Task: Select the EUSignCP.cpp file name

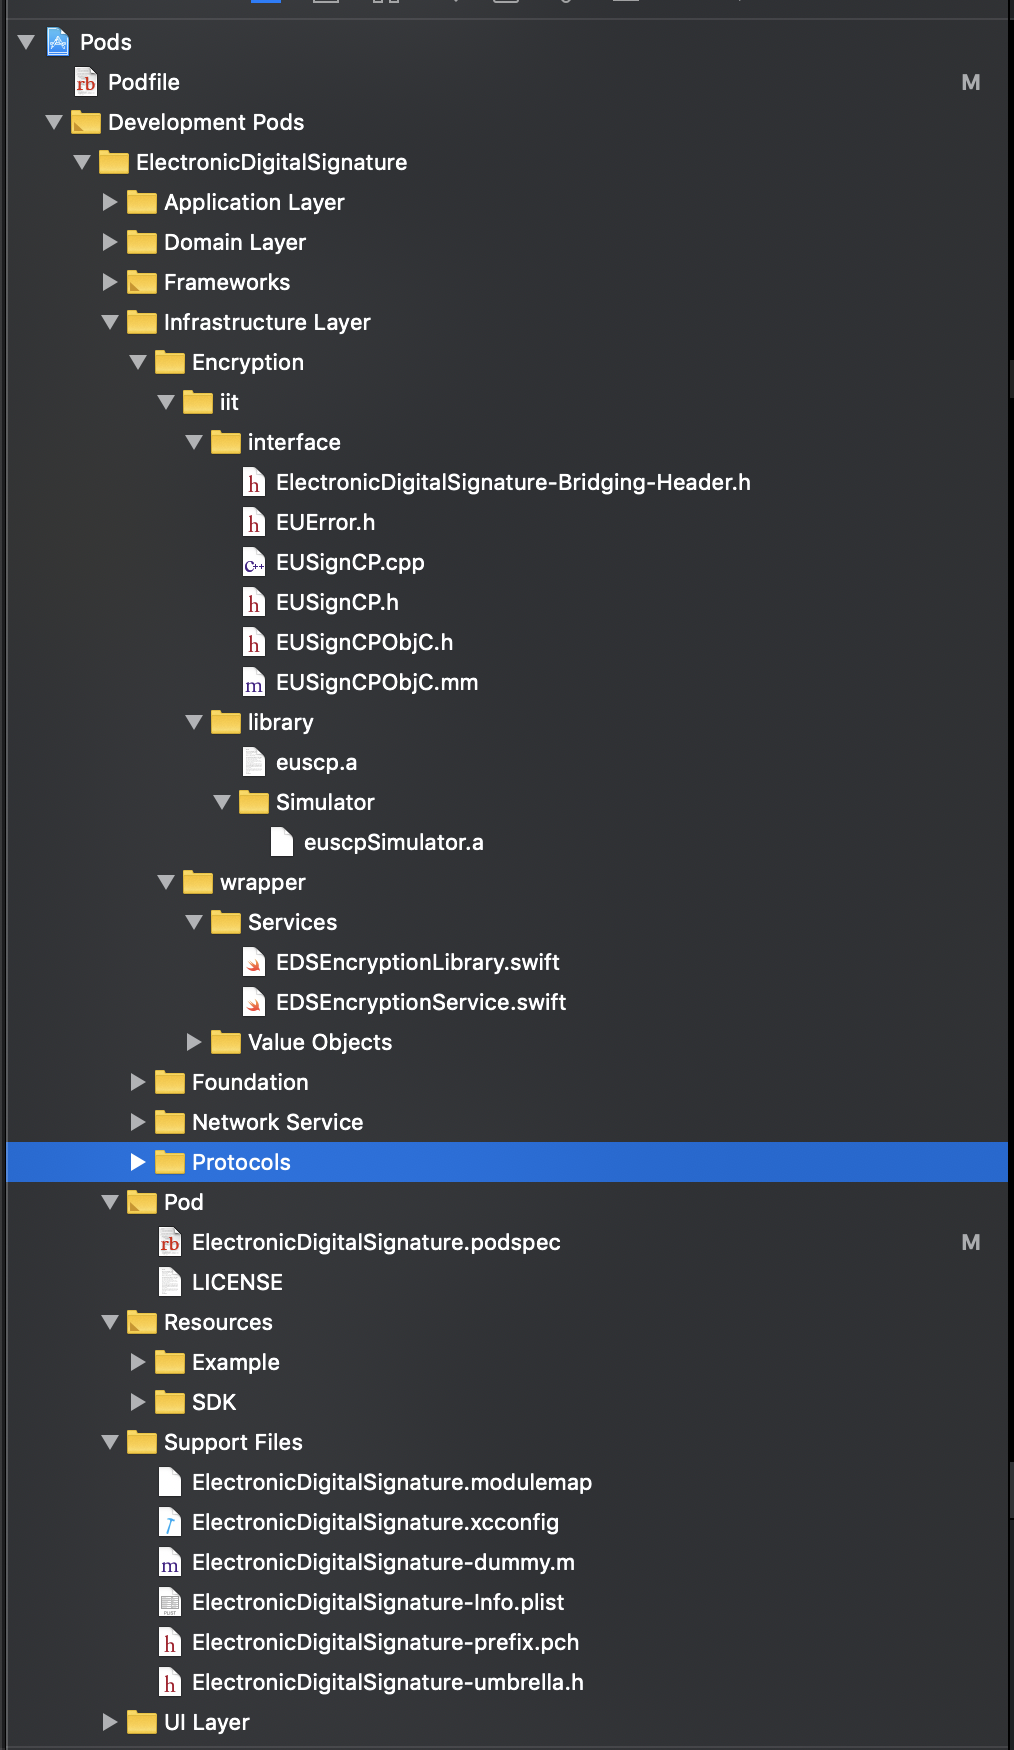Action: pyautogui.click(x=350, y=562)
